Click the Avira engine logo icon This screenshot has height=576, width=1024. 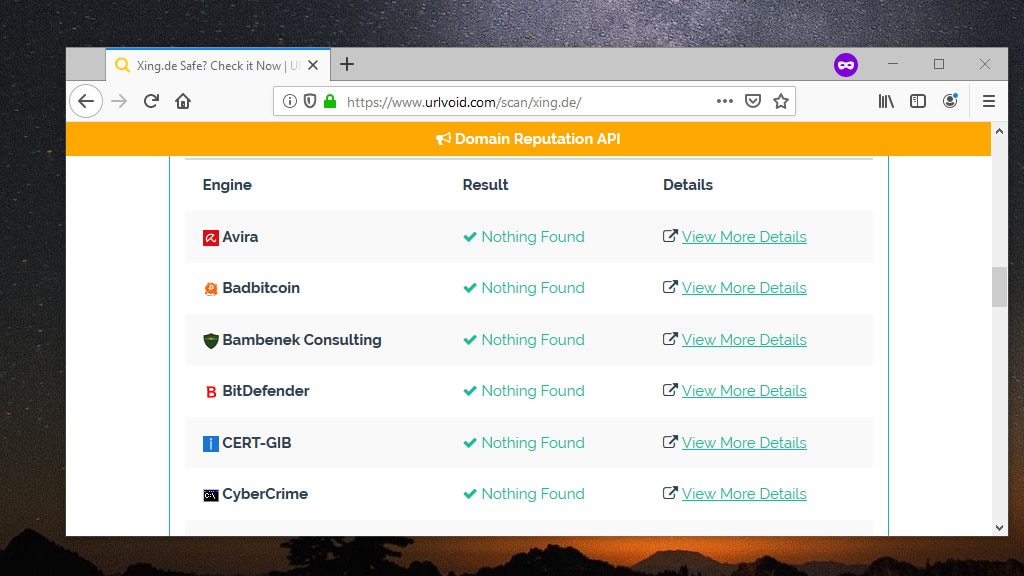tap(210, 238)
